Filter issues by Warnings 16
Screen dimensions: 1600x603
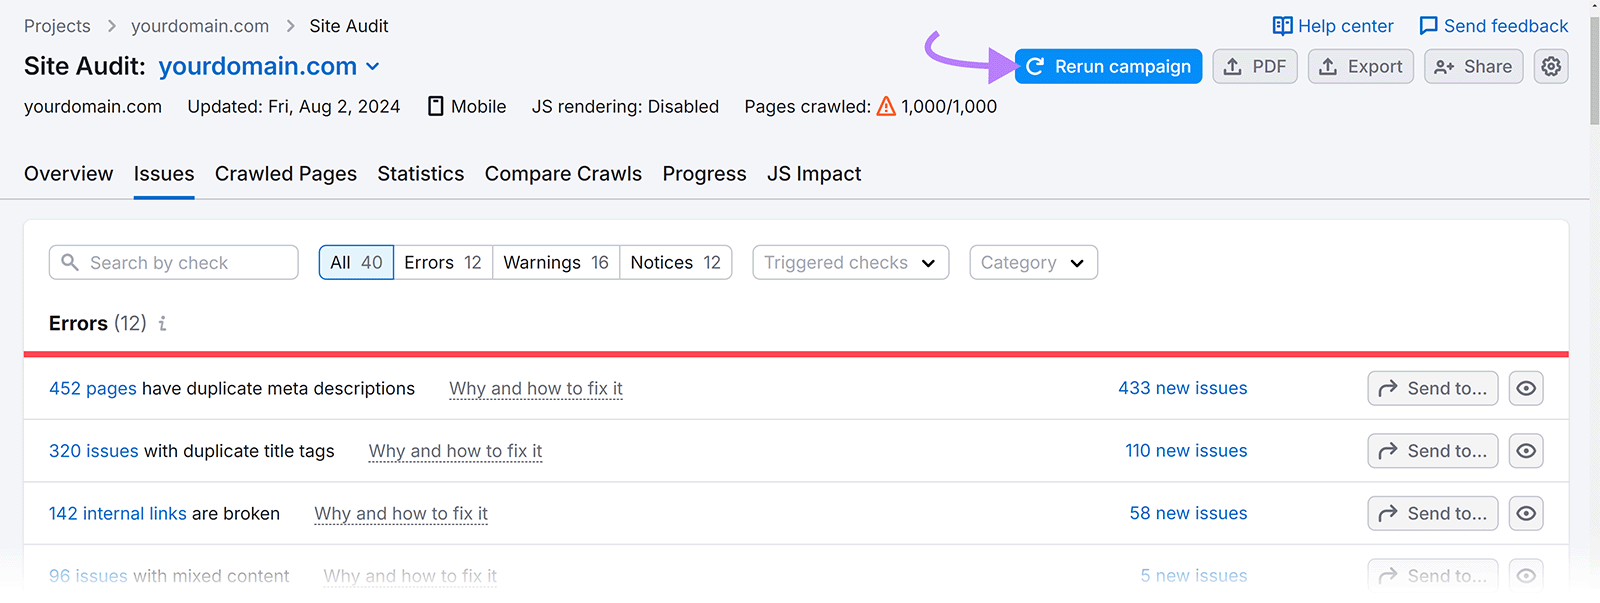coord(555,262)
